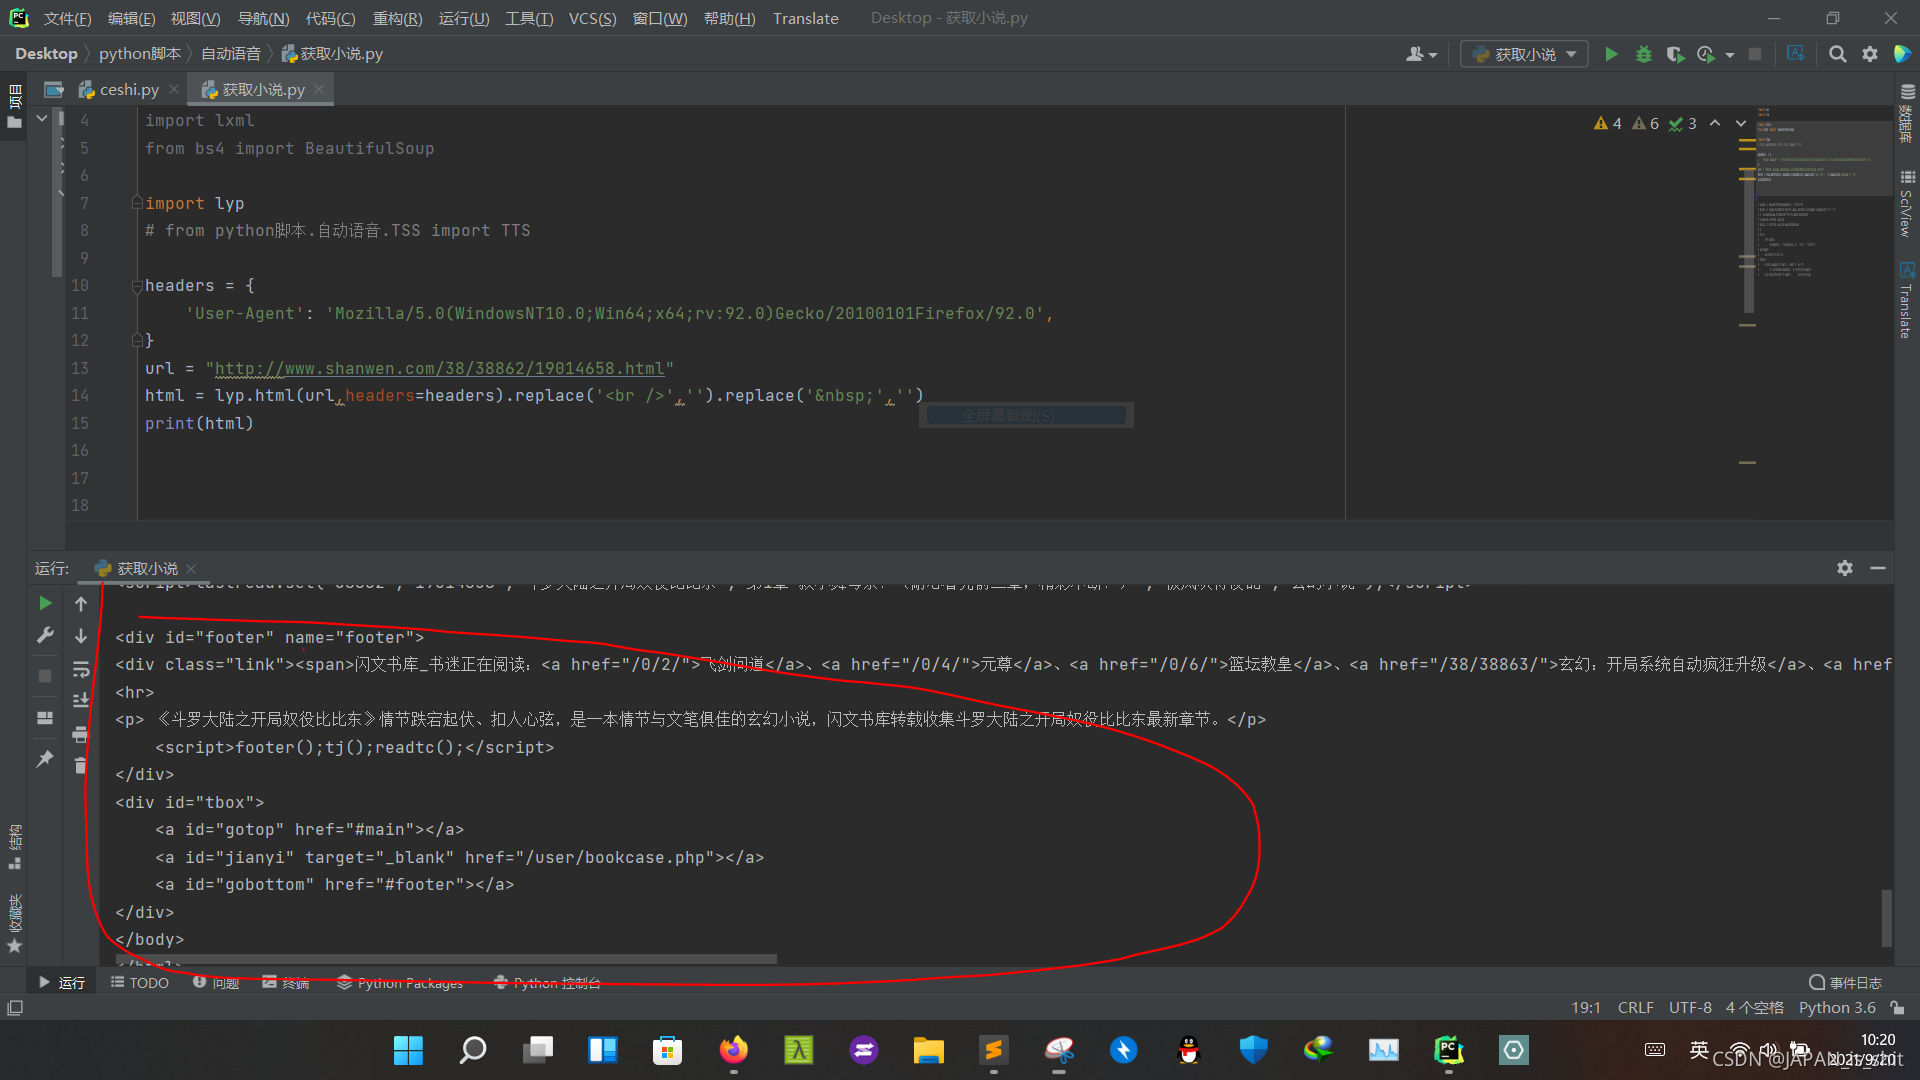Open the user account icon dropdown

(x=1421, y=54)
